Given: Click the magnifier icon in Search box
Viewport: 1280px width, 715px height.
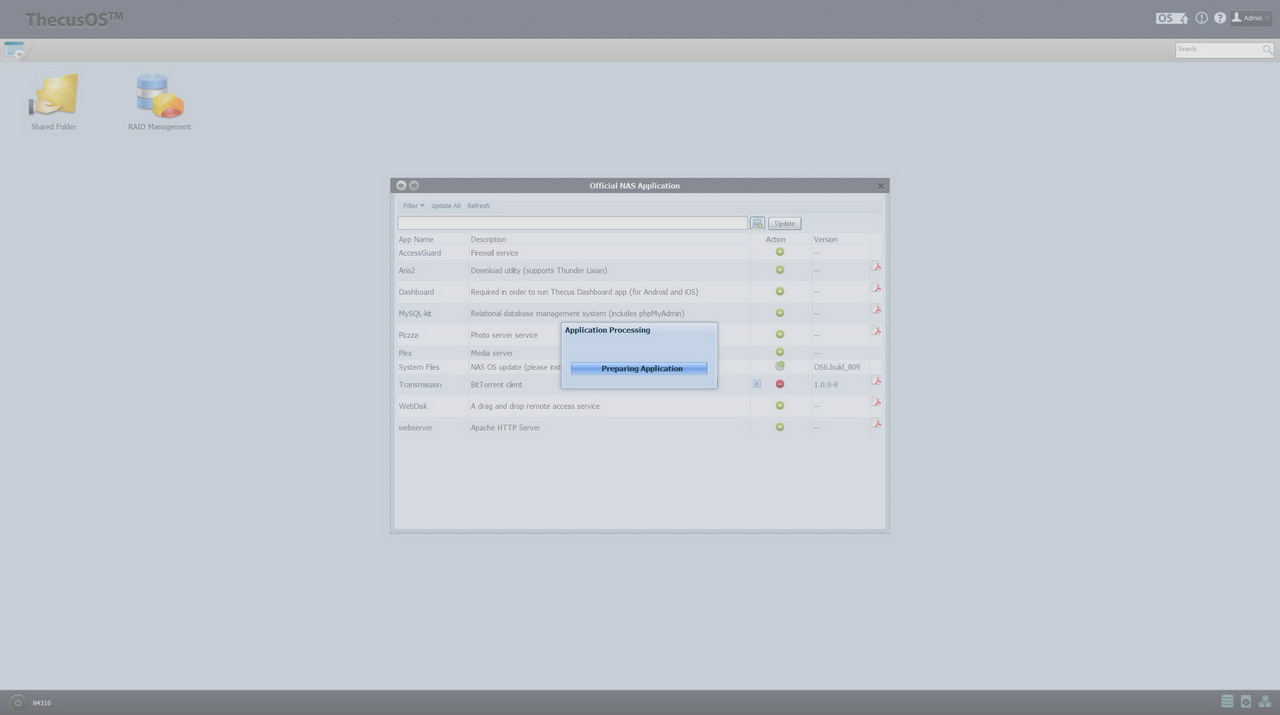Looking at the screenshot, I should click(x=1267, y=49).
